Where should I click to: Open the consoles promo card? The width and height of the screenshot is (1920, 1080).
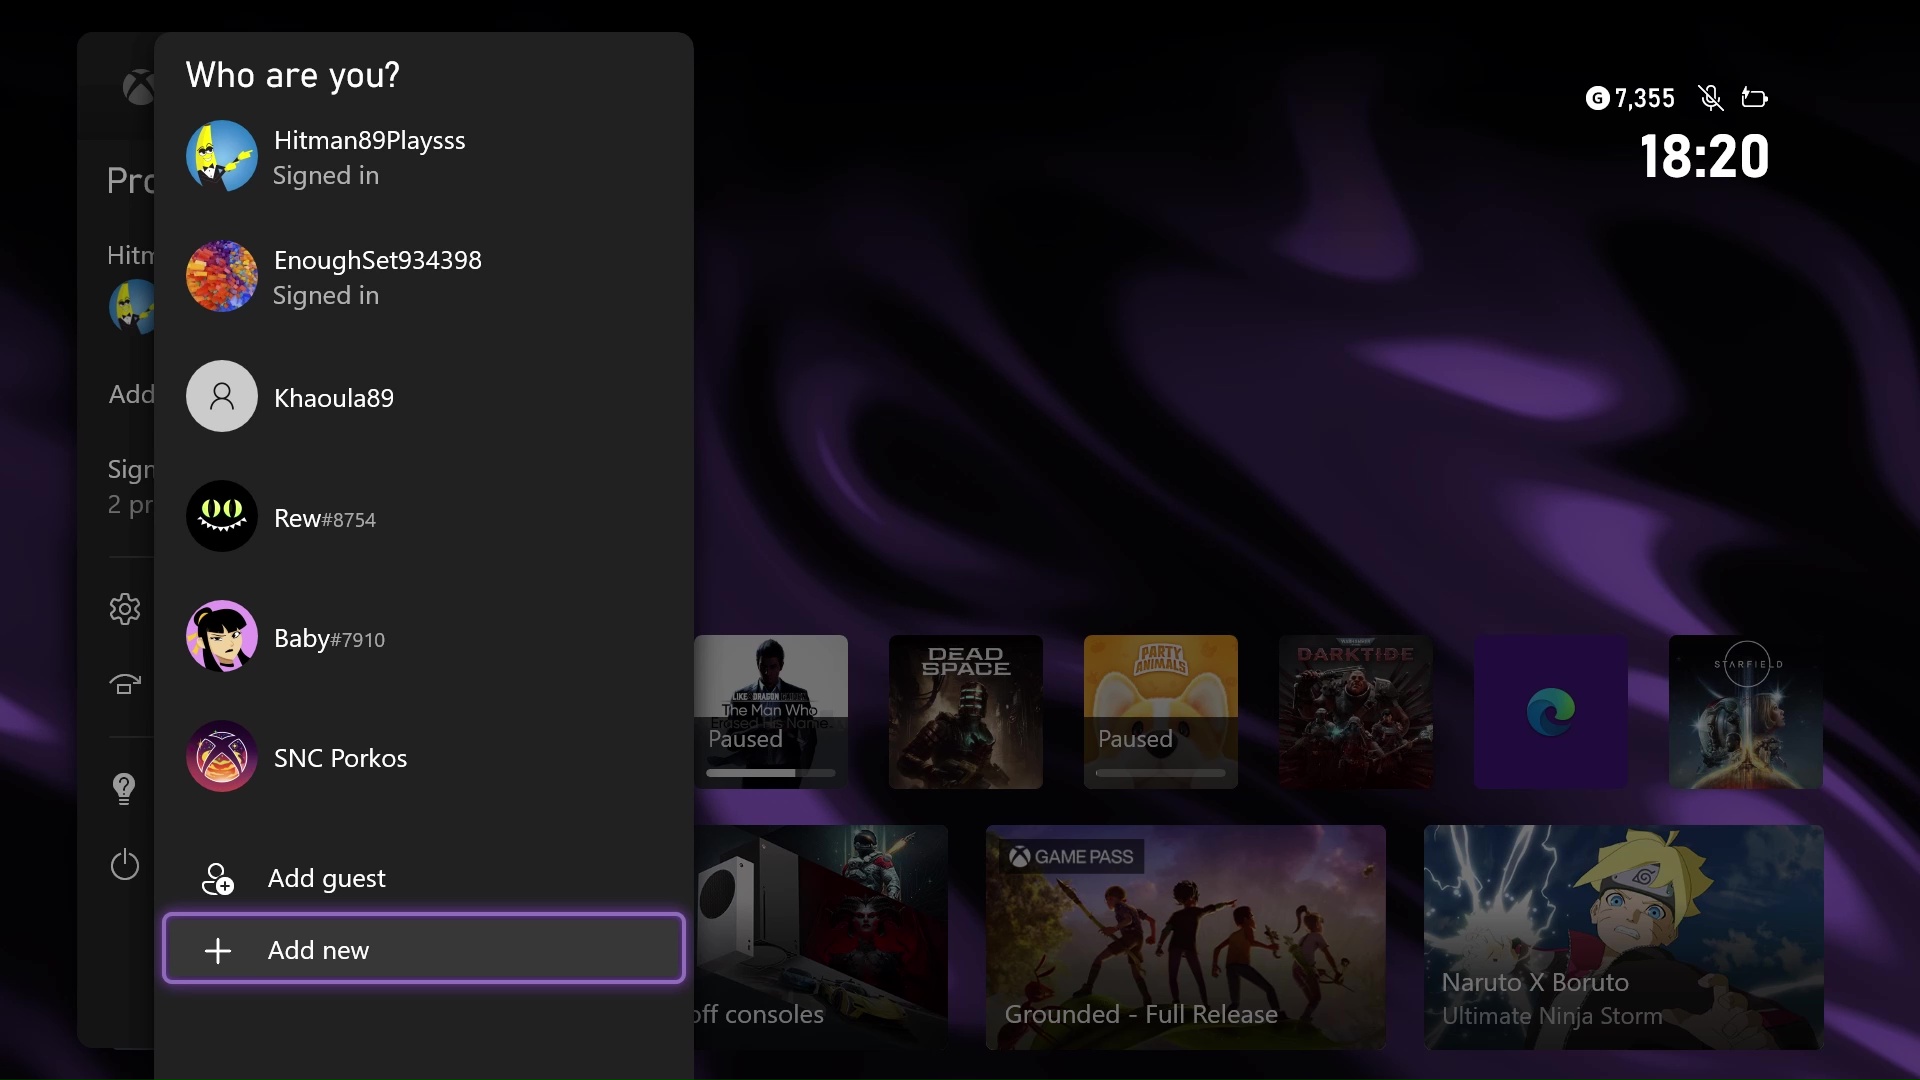pos(821,937)
